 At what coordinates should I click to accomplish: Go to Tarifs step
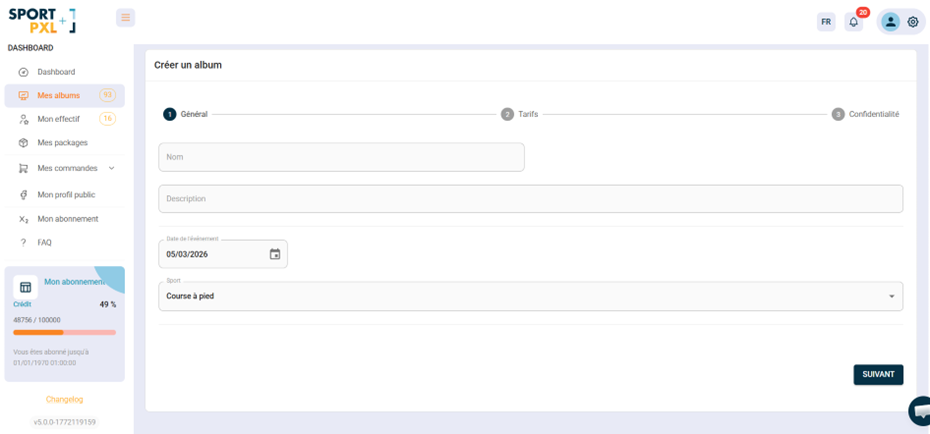tap(520, 114)
